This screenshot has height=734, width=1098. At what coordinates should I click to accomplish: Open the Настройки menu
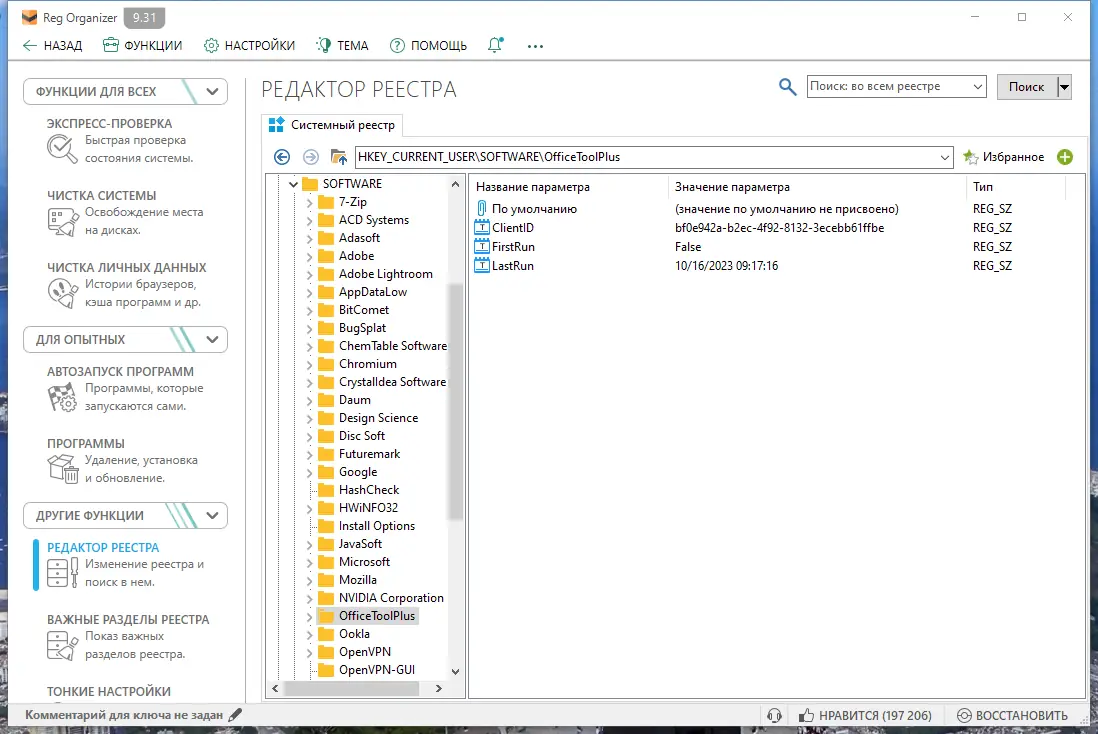(249, 46)
